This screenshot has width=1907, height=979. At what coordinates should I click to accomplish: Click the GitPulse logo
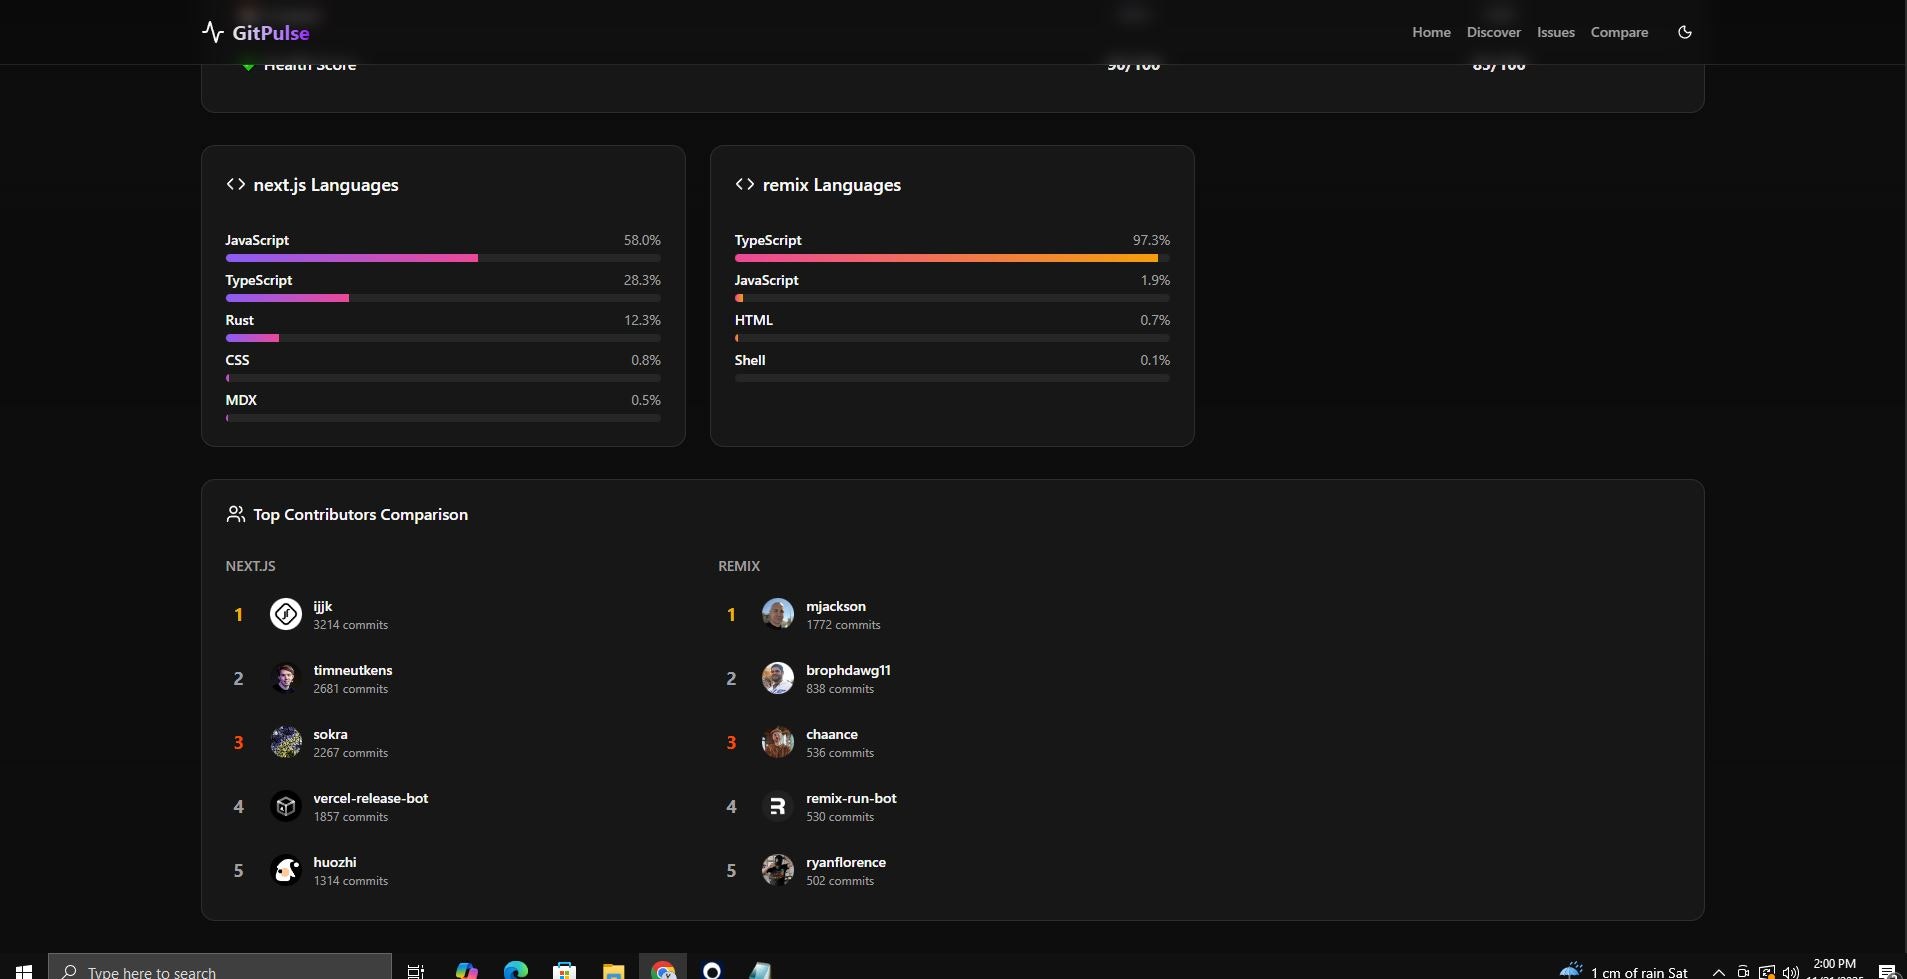click(x=256, y=32)
